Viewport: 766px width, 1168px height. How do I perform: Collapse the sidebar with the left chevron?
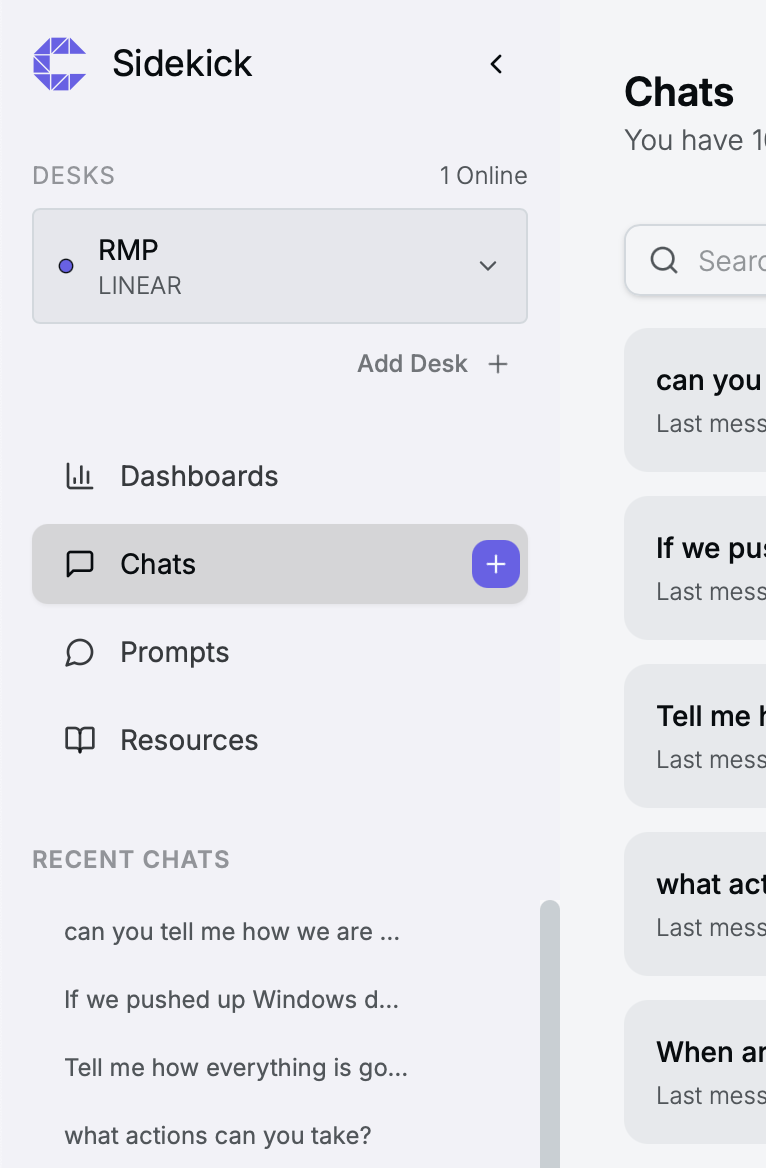(496, 64)
